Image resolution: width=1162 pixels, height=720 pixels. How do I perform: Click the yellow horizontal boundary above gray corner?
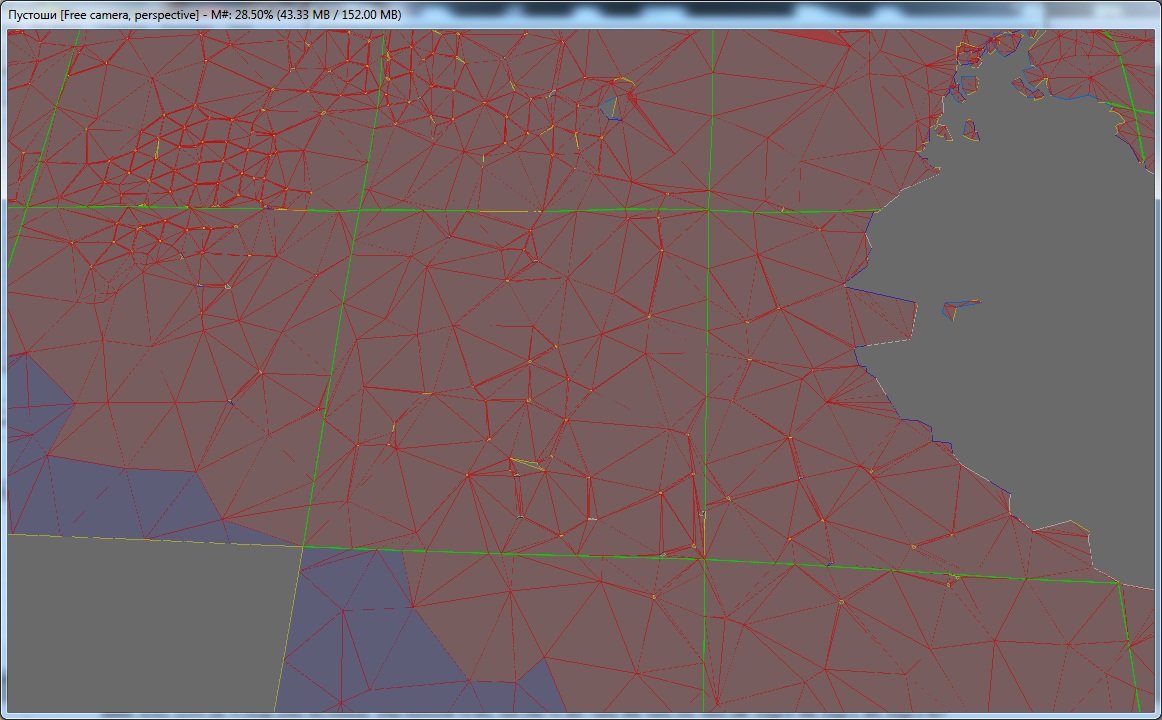[150, 540]
